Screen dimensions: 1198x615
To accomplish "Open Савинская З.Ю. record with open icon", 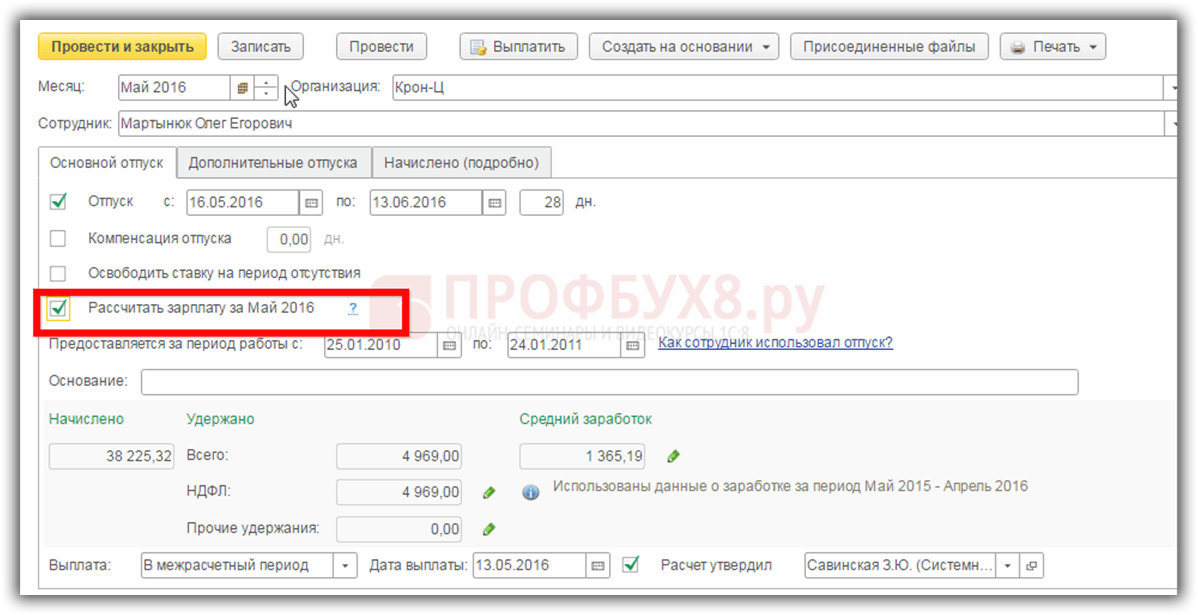I will [x=1032, y=566].
